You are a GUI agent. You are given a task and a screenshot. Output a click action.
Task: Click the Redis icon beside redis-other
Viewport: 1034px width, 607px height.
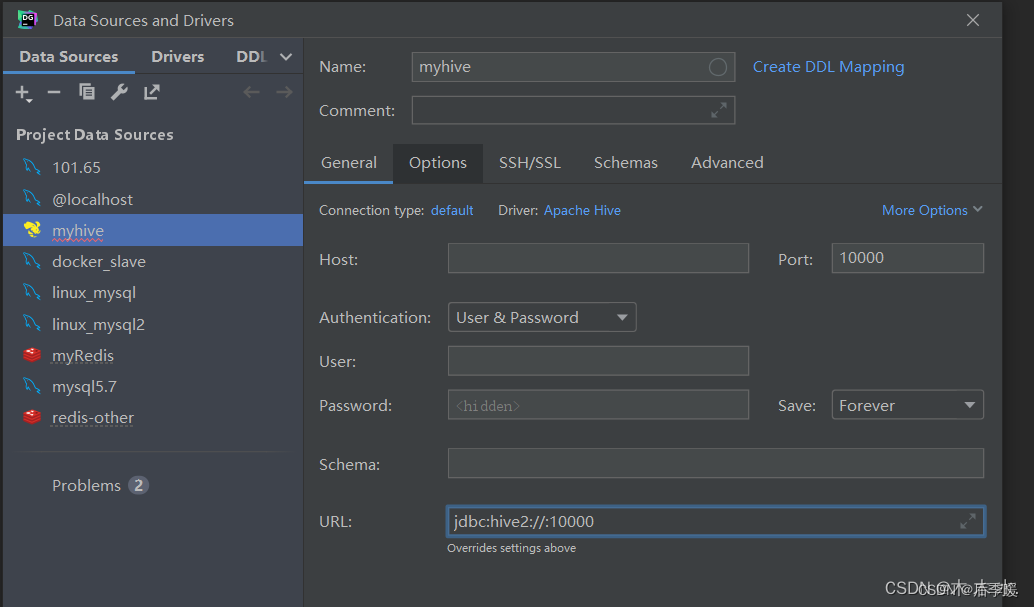32,417
